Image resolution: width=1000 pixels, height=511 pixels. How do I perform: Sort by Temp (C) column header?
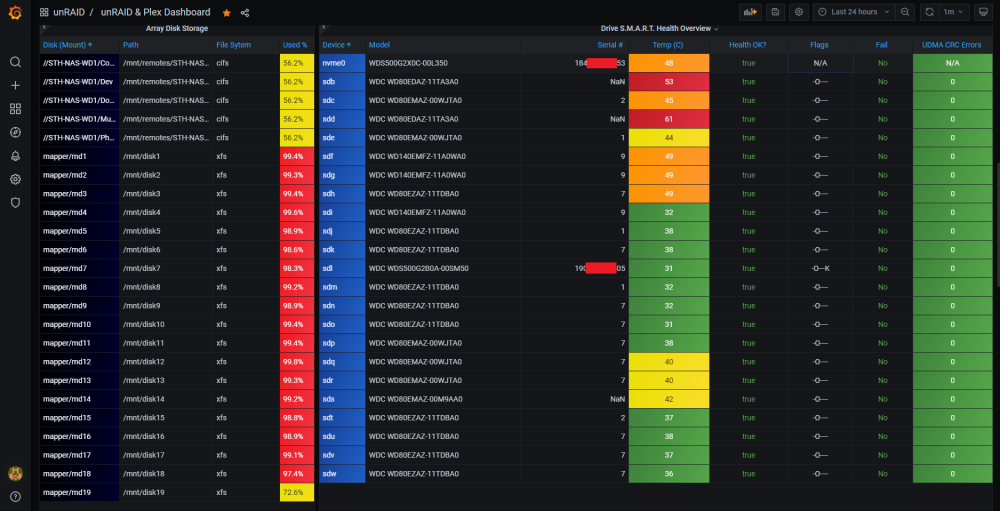coord(669,45)
